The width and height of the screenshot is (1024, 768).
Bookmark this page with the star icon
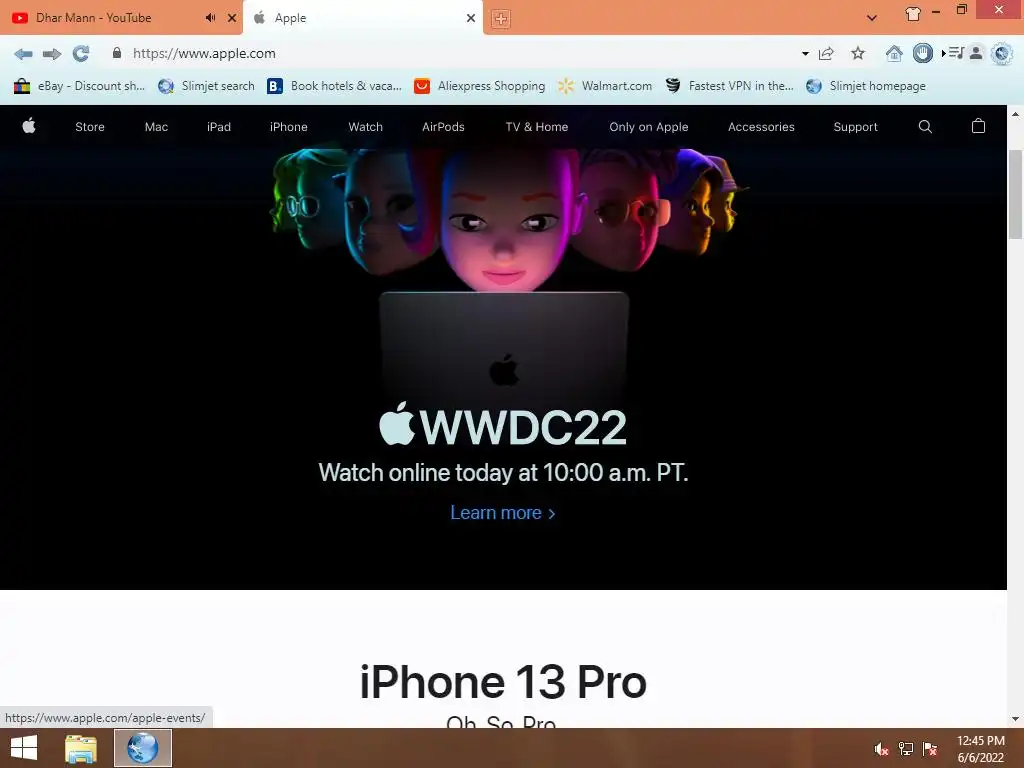[x=858, y=54]
